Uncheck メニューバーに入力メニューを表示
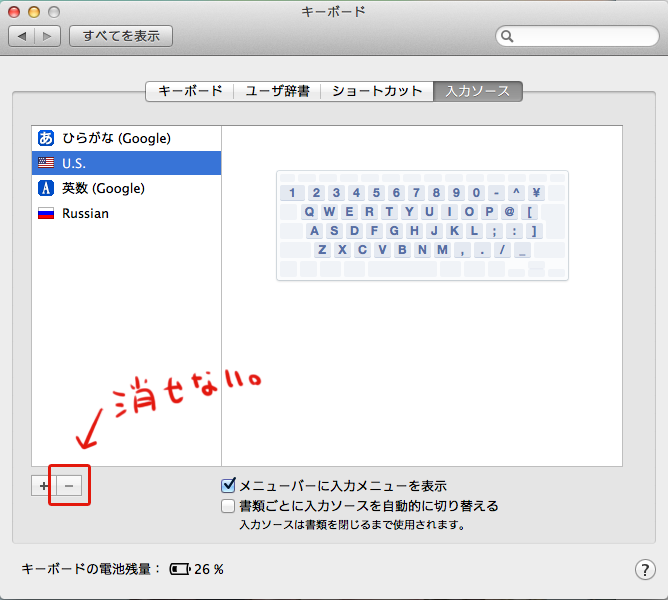Viewport: 668px width, 600px height. tap(228, 485)
